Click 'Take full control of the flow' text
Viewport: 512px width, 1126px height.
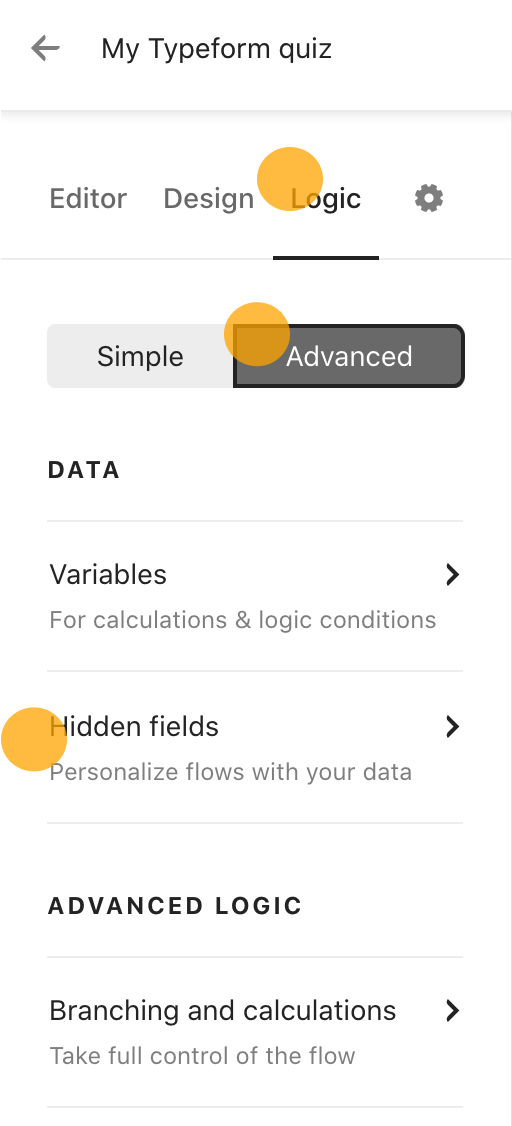pos(203,1056)
